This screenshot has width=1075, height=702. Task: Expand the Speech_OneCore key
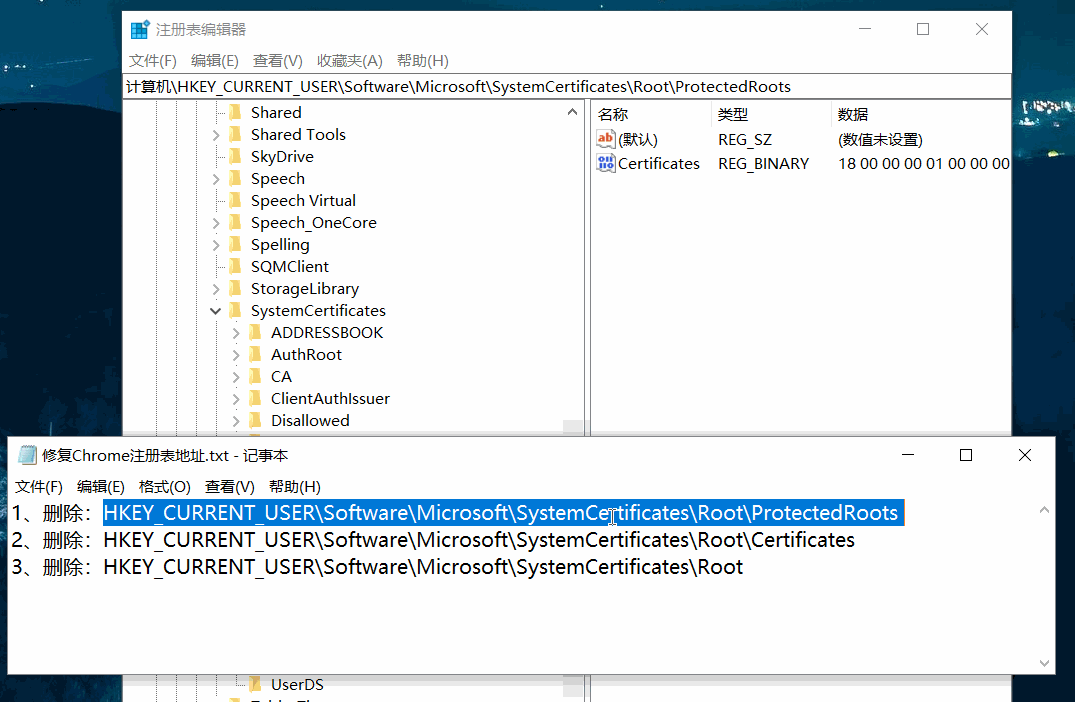click(216, 223)
